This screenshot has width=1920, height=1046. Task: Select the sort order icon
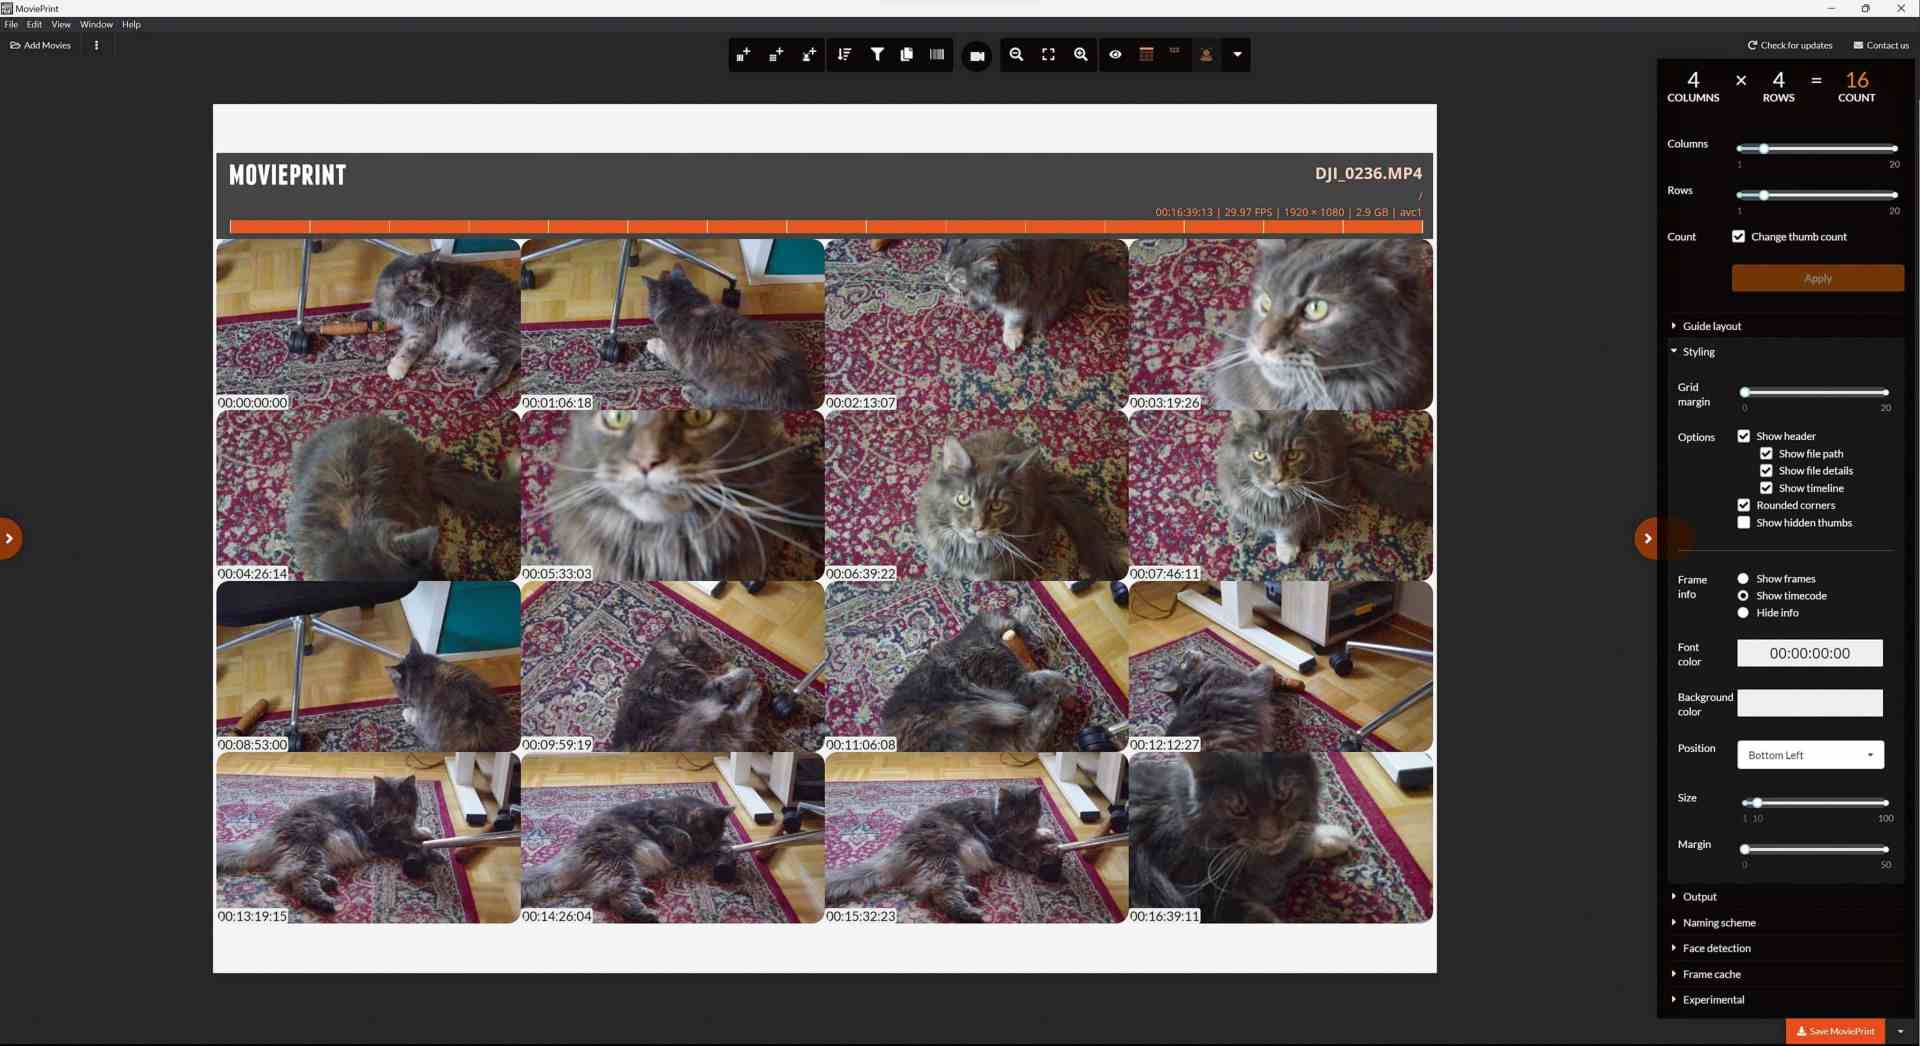pyautogui.click(x=845, y=55)
